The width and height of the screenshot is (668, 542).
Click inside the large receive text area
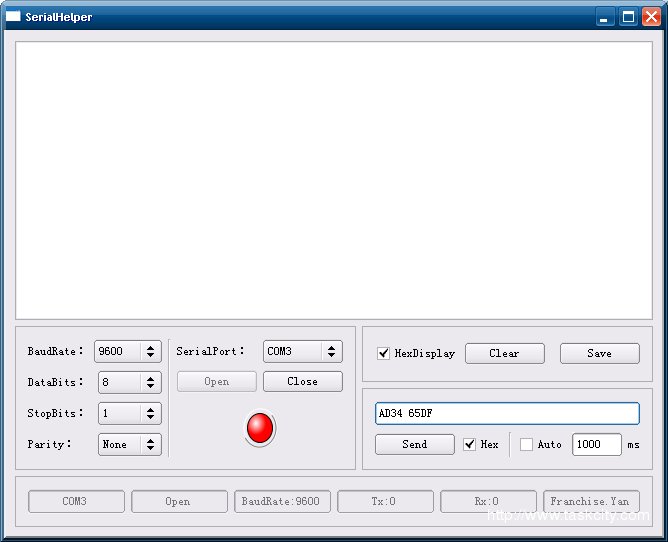pyautogui.click(x=333, y=180)
